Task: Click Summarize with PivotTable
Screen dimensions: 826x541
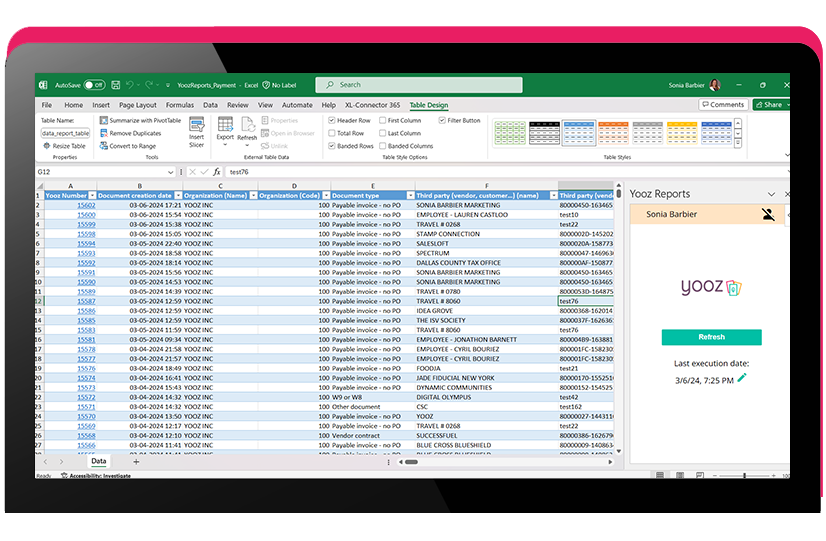Action: tap(140, 121)
